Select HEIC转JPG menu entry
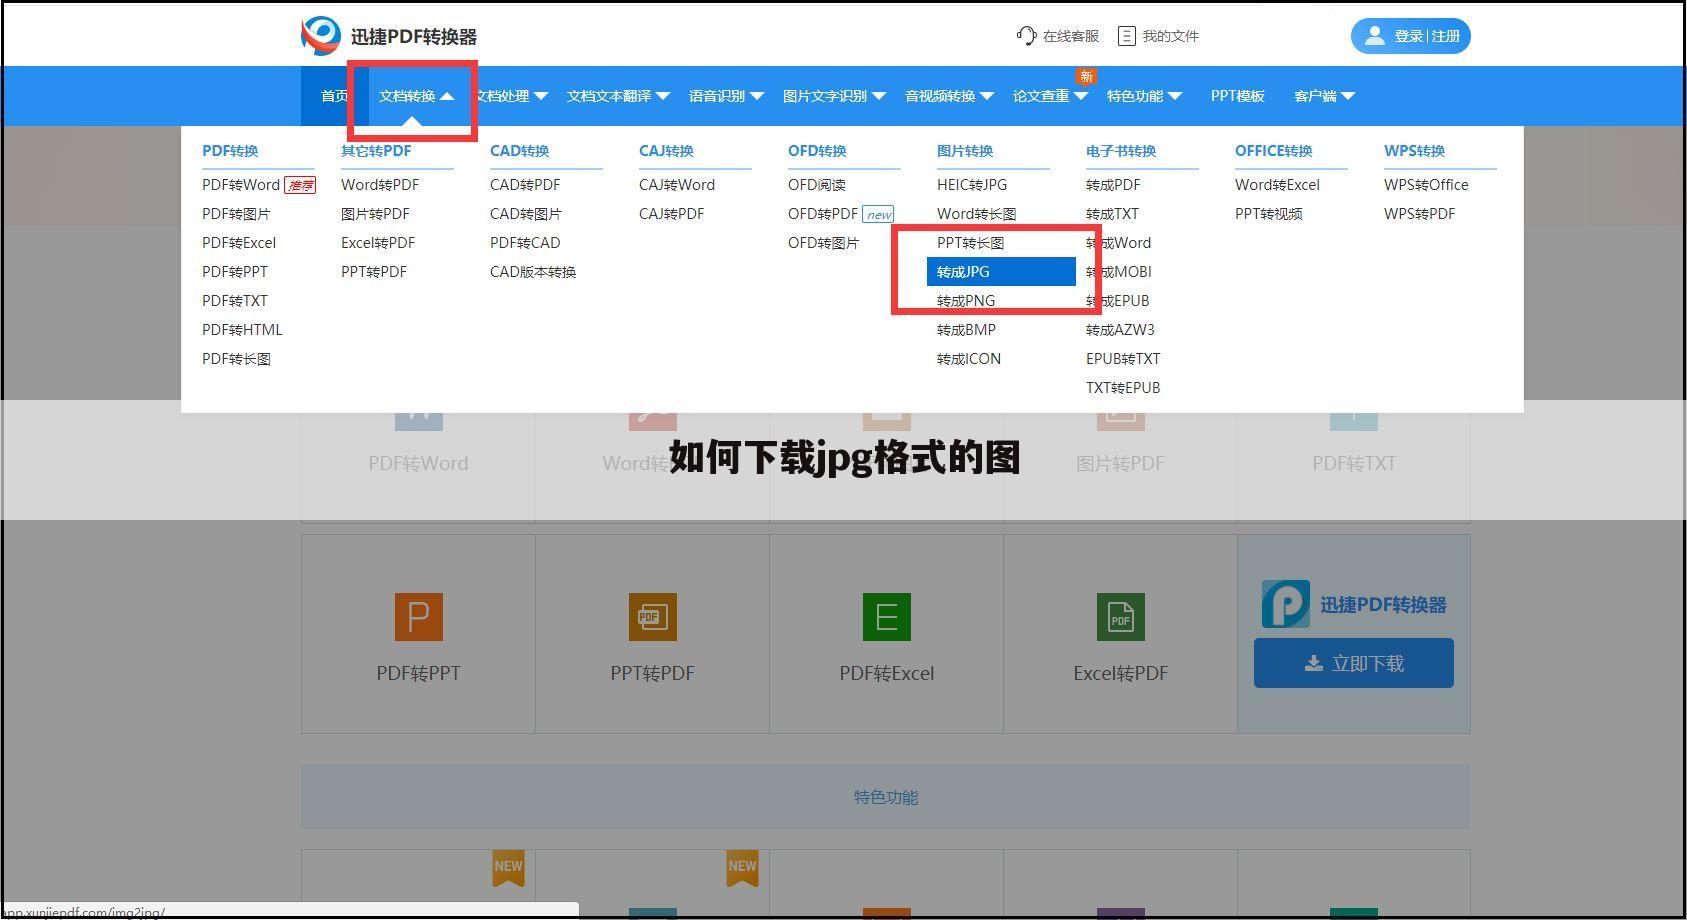1687x920 pixels. (x=972, y=185)
